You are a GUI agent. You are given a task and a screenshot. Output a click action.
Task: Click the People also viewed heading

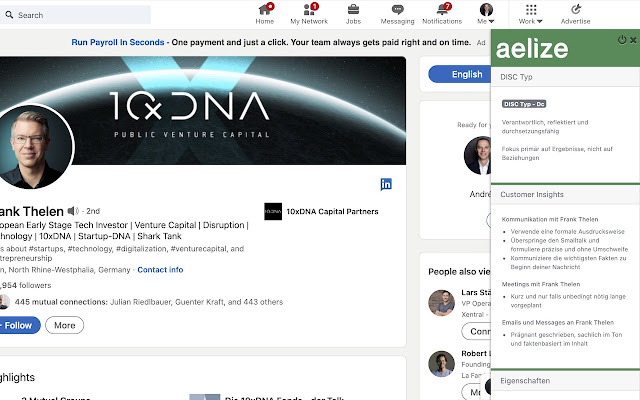(460, 271)
